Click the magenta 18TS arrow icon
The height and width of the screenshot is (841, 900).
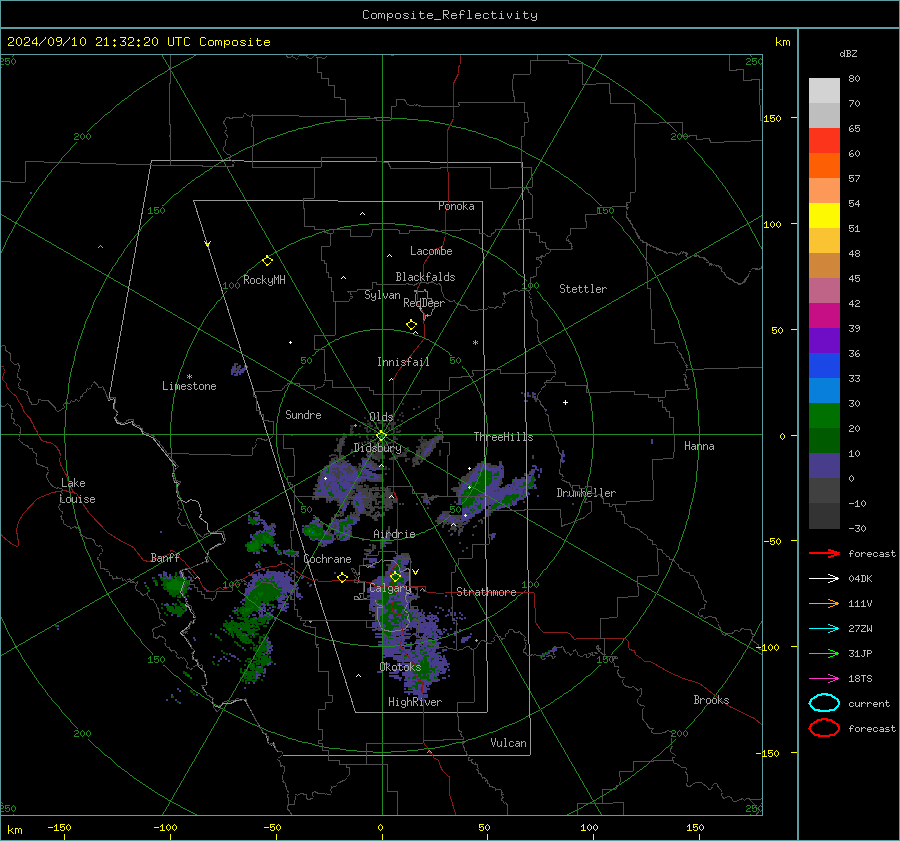pos(824,679)
